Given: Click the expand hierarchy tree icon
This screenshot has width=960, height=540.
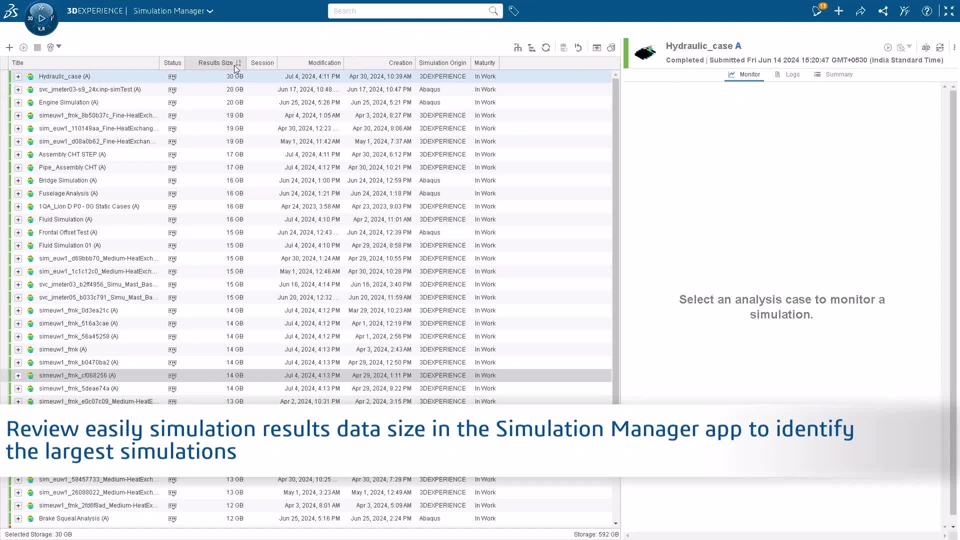Looking at the screenshot, I should pyautogui.click(x=517, y=48).
